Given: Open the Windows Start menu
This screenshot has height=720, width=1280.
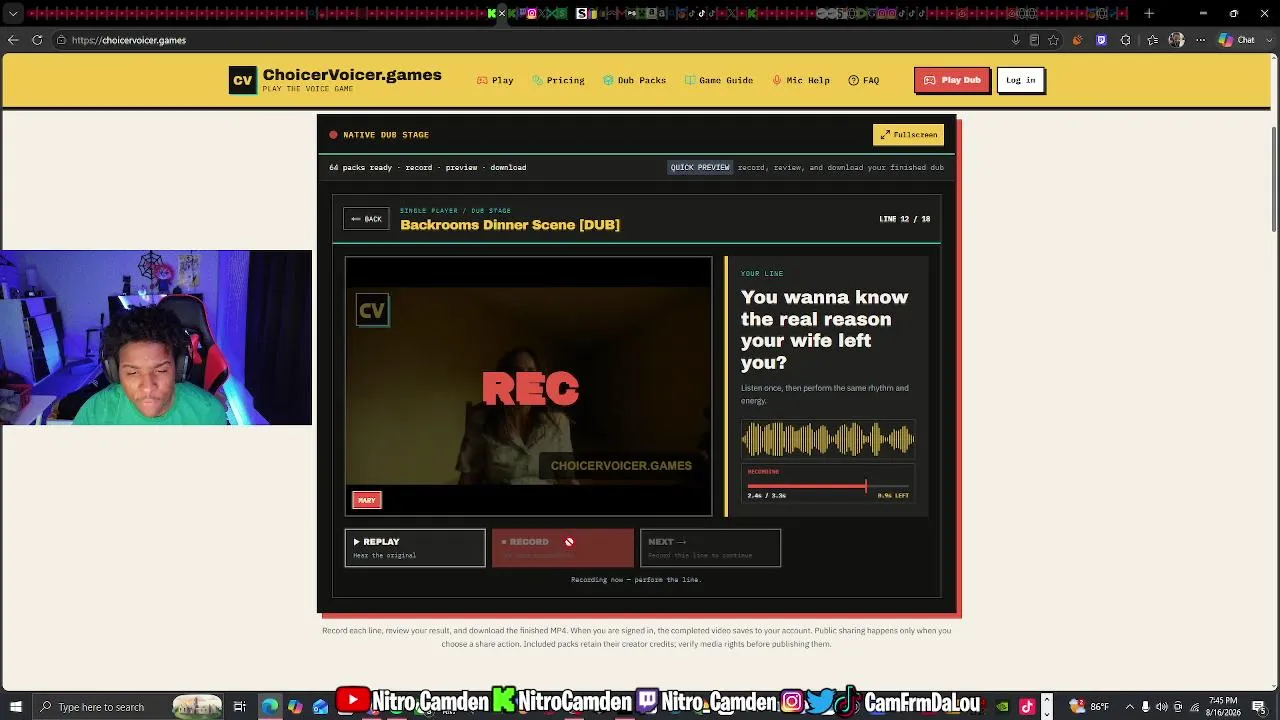Looking at the screenshot, I should pyautogui.click(x=15, y=707).
